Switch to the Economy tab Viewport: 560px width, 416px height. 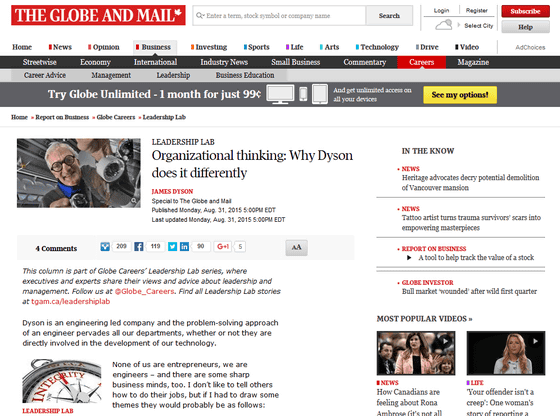click(95, 62)
